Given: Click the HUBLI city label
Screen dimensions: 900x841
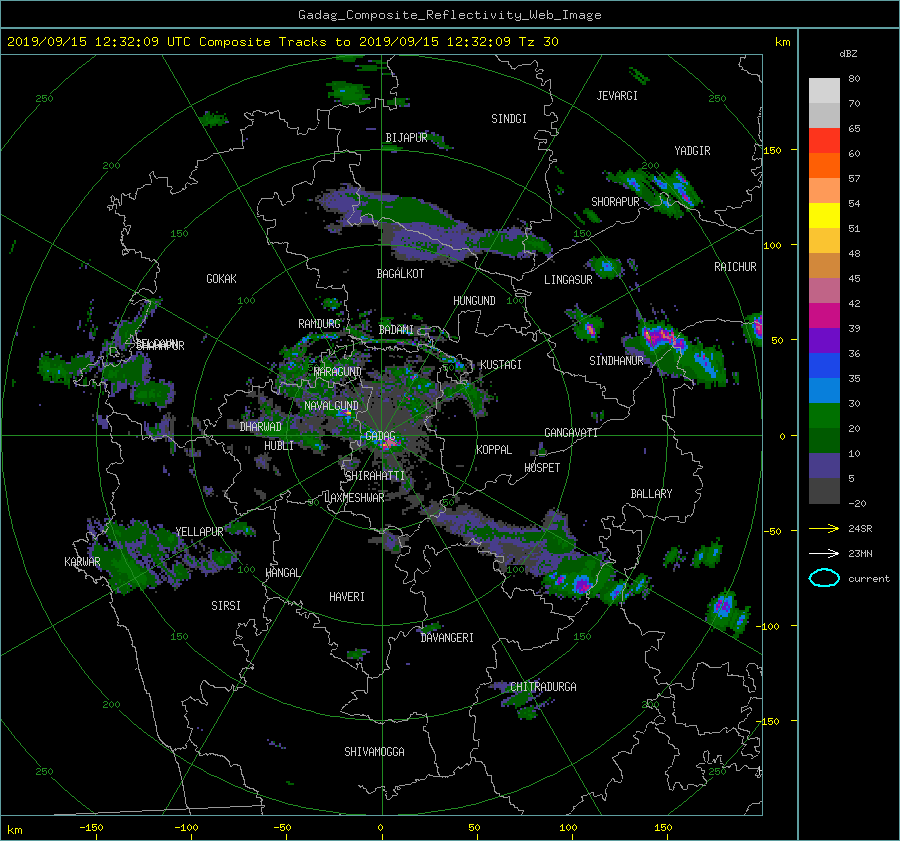Looking at the screenshot, I should 279,446.
